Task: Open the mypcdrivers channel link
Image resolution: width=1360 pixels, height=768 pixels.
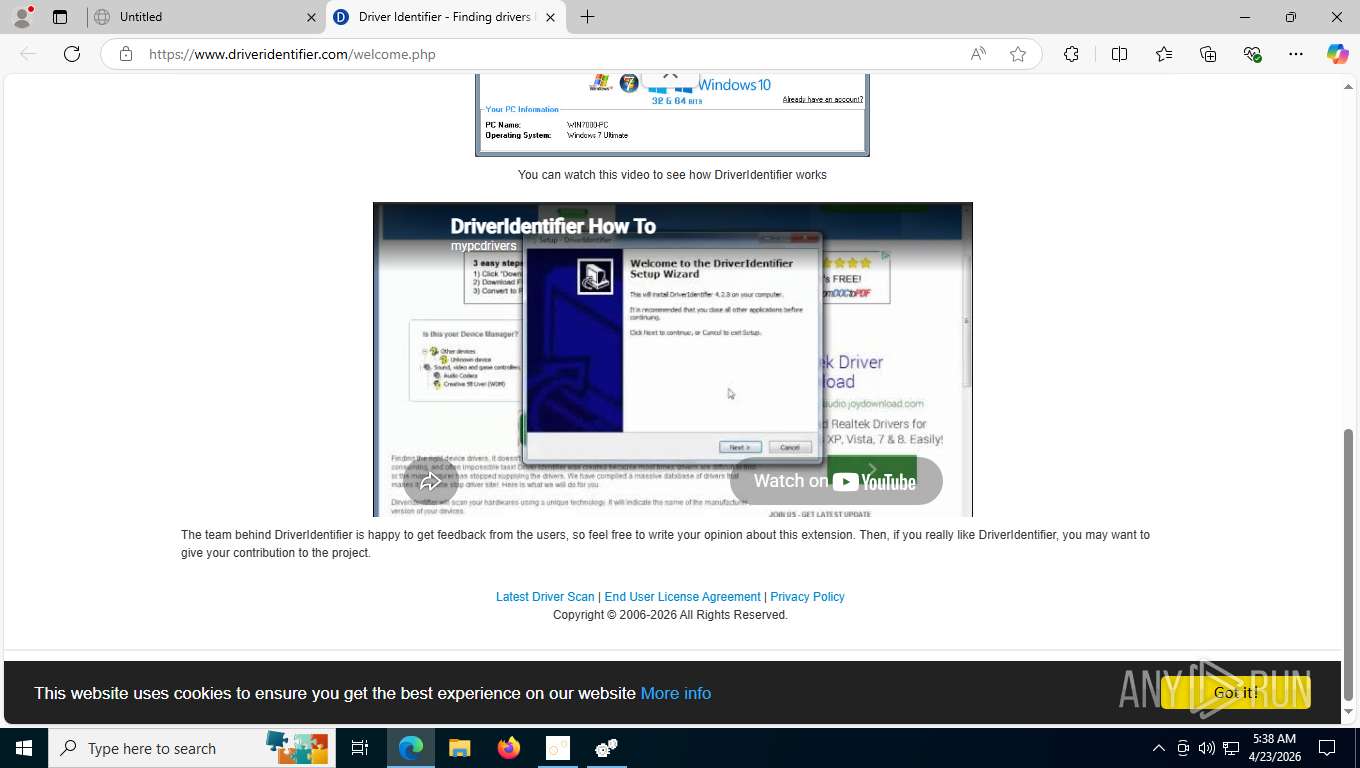Action: tap(483, 246)
